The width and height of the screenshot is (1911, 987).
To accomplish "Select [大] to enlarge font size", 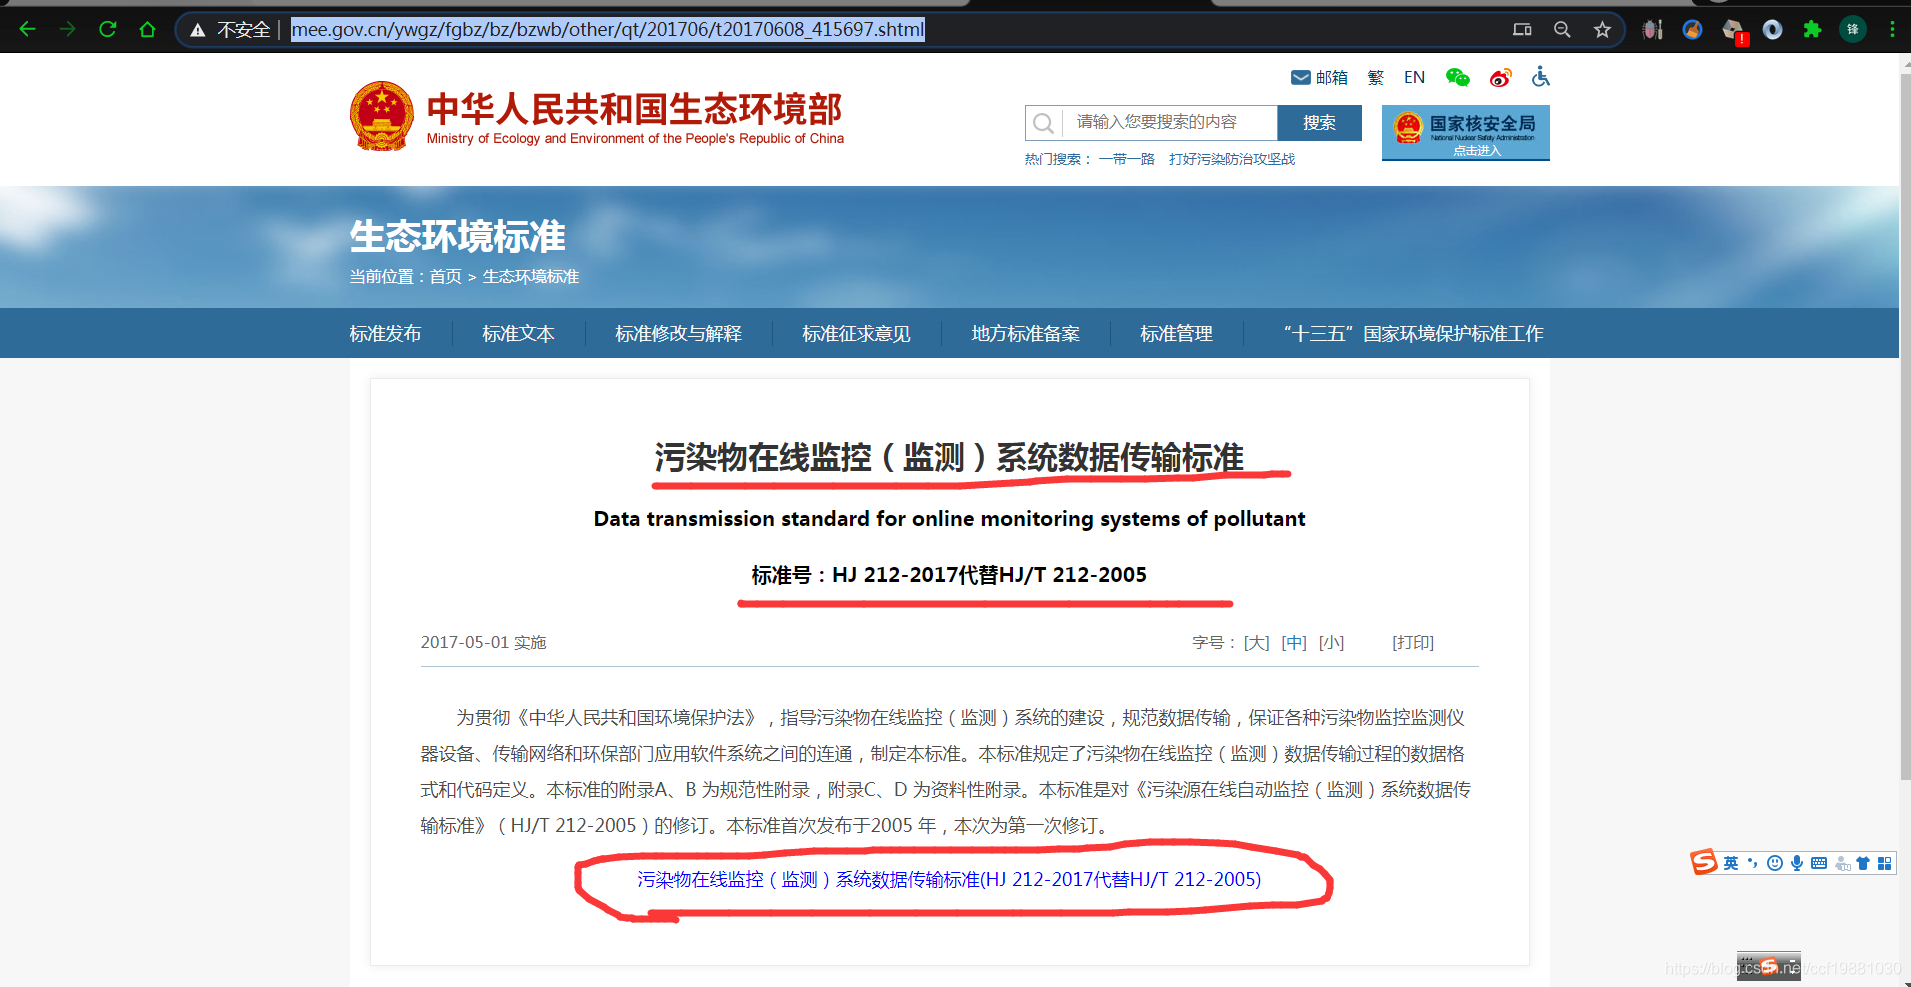I will click(x=1256, y=643).
